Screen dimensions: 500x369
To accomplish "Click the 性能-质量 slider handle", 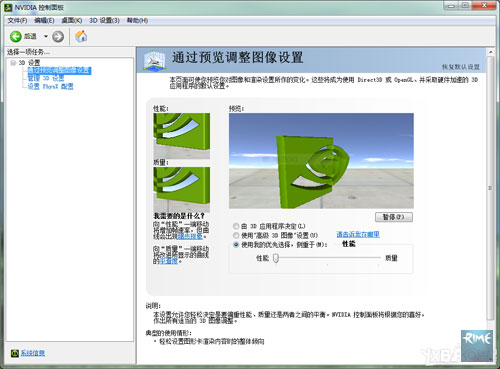I will click(276, 258).
